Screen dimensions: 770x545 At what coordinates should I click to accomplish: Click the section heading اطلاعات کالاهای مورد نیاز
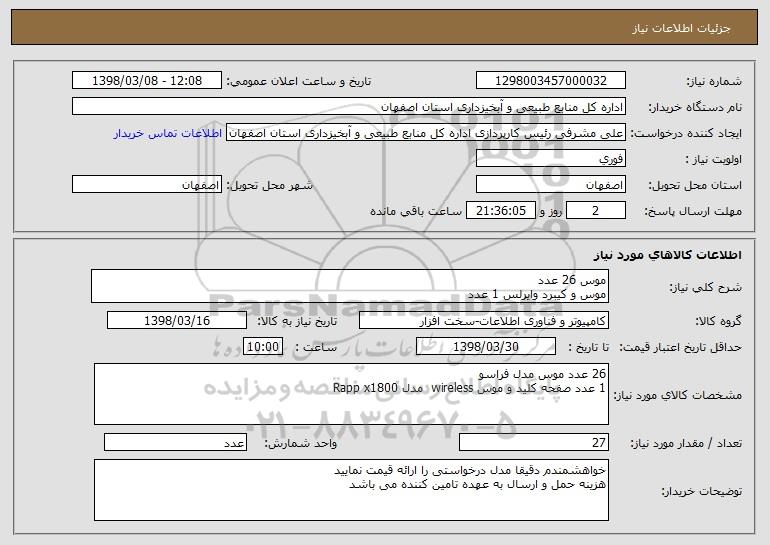(667, 255)
